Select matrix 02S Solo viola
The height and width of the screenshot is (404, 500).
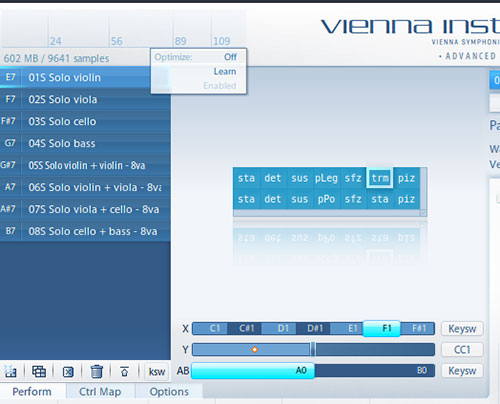pos(85,99)
